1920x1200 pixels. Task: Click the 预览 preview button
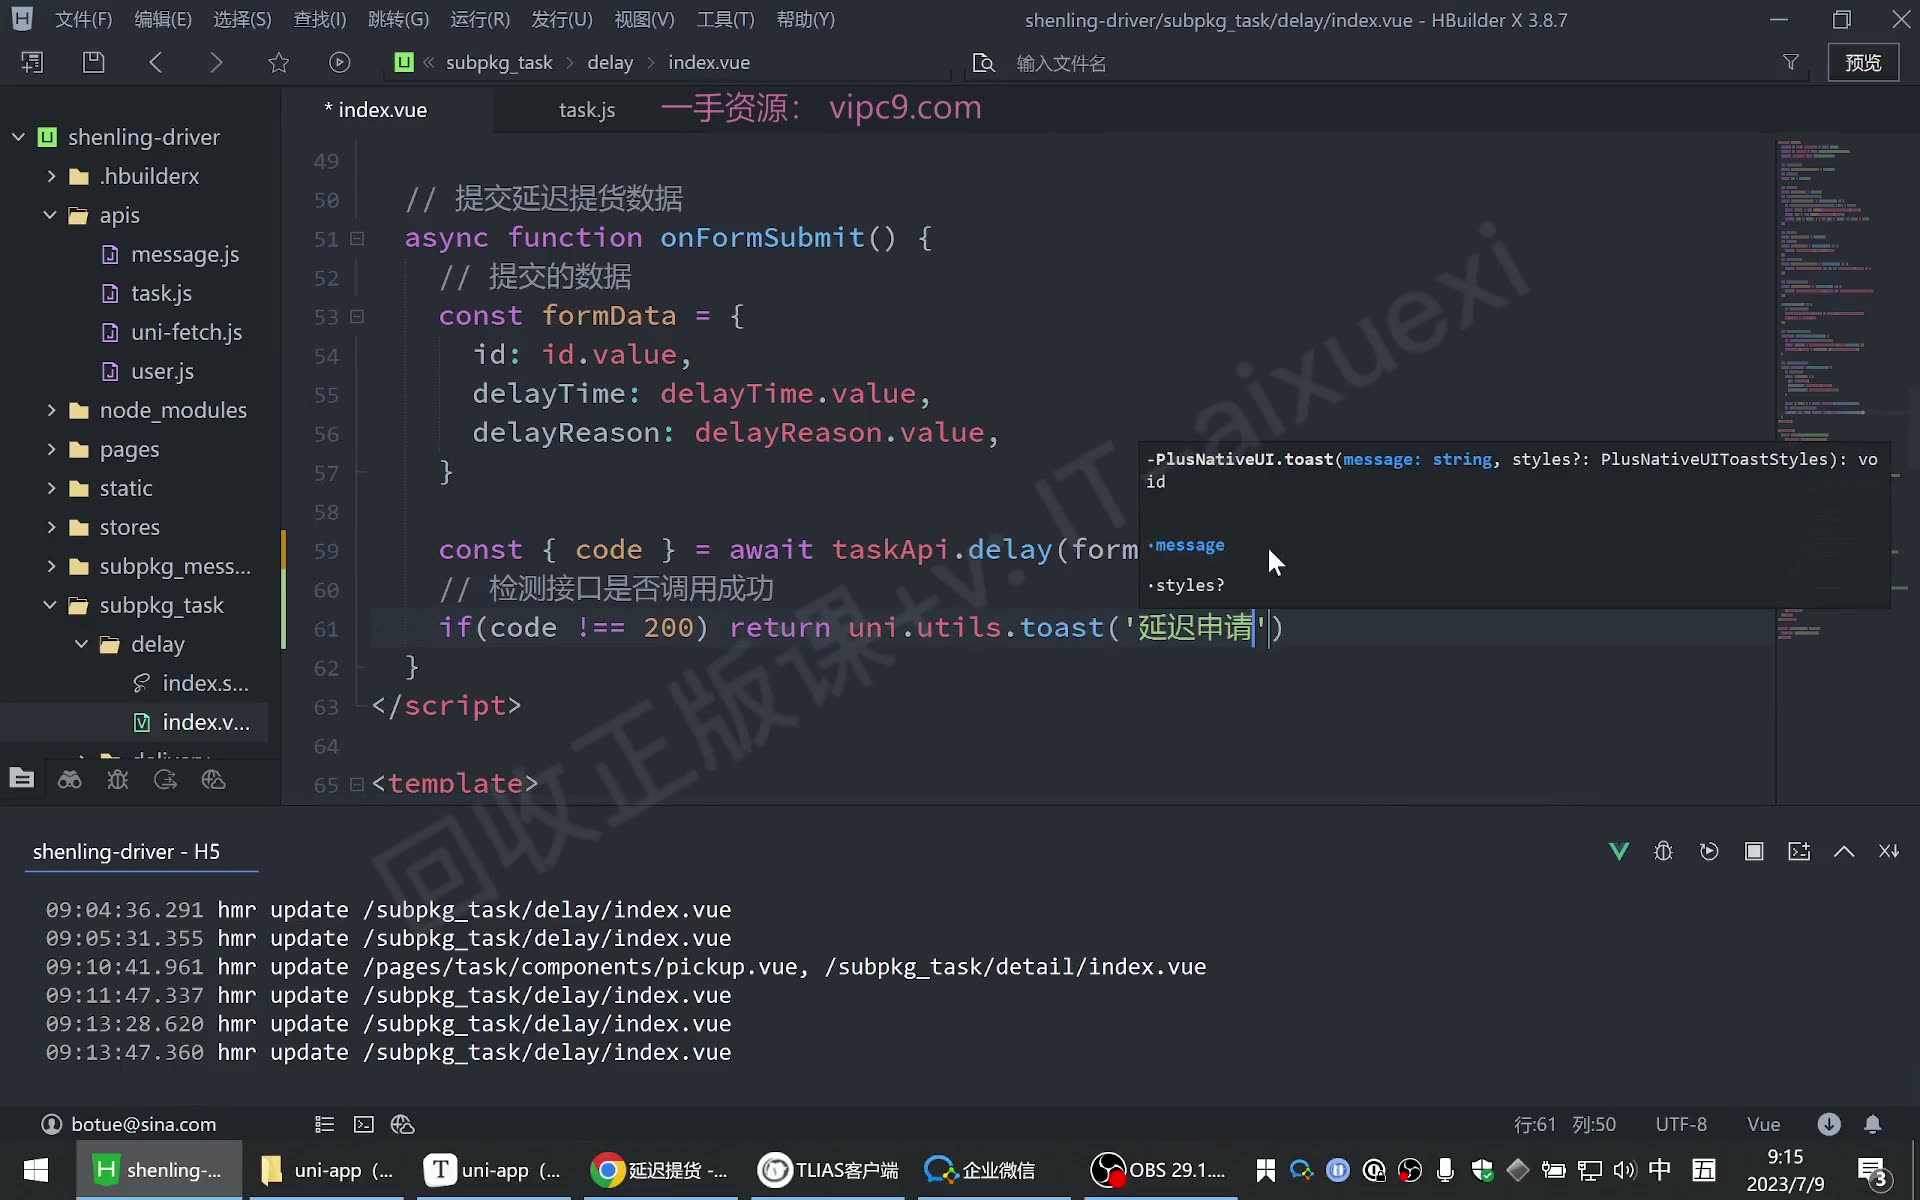pyautogui.click(x=1863, y=62)
